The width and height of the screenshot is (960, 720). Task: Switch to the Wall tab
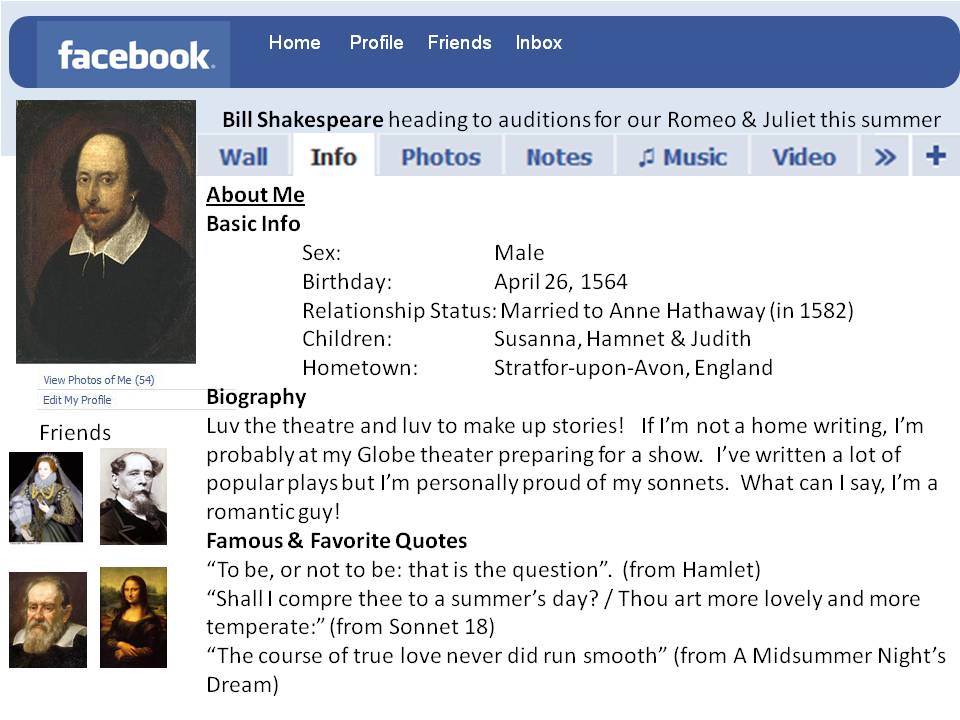click(x=244, y=157)
